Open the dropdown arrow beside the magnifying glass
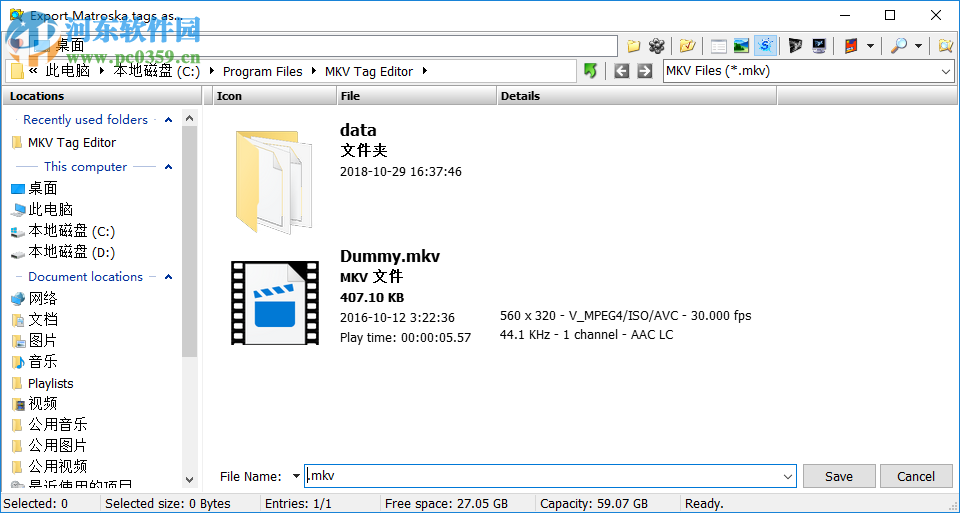 pos(918,46)
